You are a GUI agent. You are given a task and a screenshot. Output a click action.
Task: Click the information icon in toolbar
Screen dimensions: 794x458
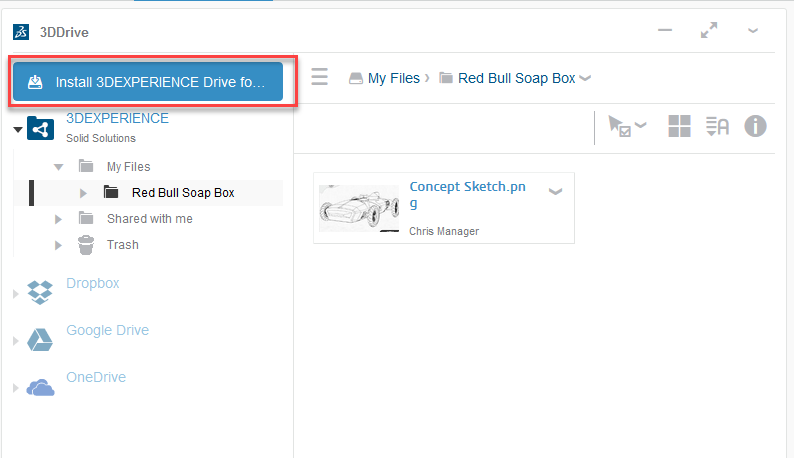pyautogui.click(x=756, y=126)
